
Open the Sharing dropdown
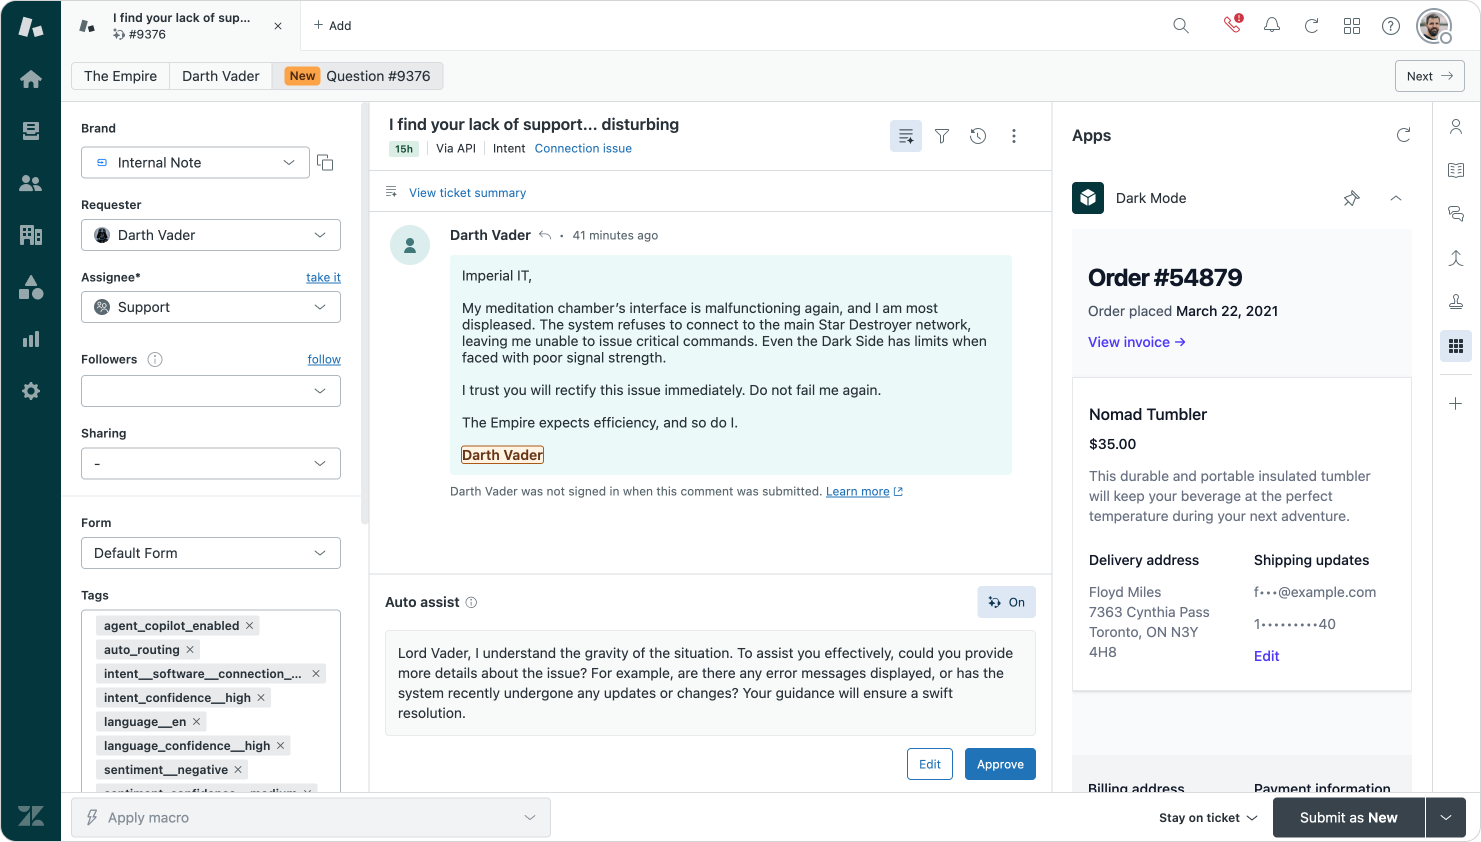(x=211, y=464)
